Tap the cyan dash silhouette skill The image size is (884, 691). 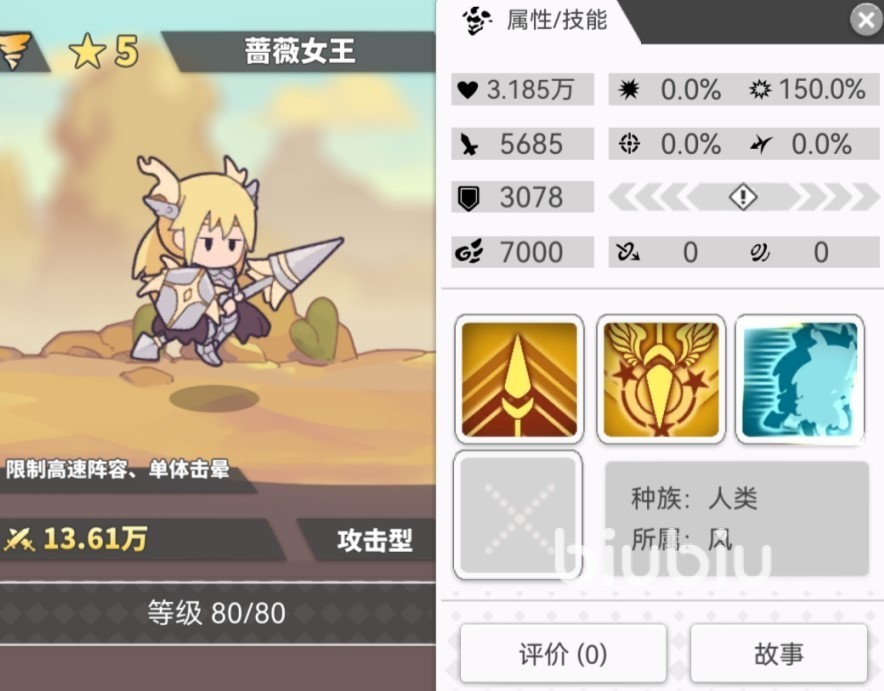pyautogui.click(x=800, y=379)
